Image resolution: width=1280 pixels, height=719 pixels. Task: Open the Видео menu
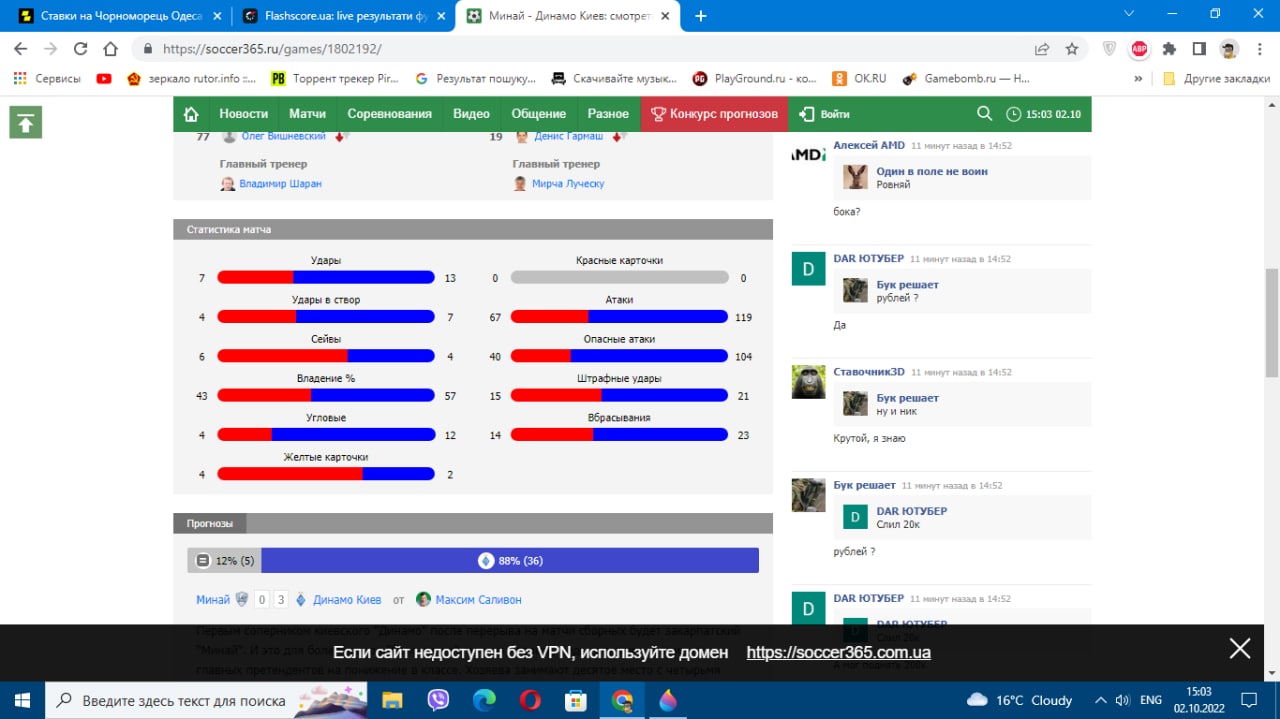[471, 114]
